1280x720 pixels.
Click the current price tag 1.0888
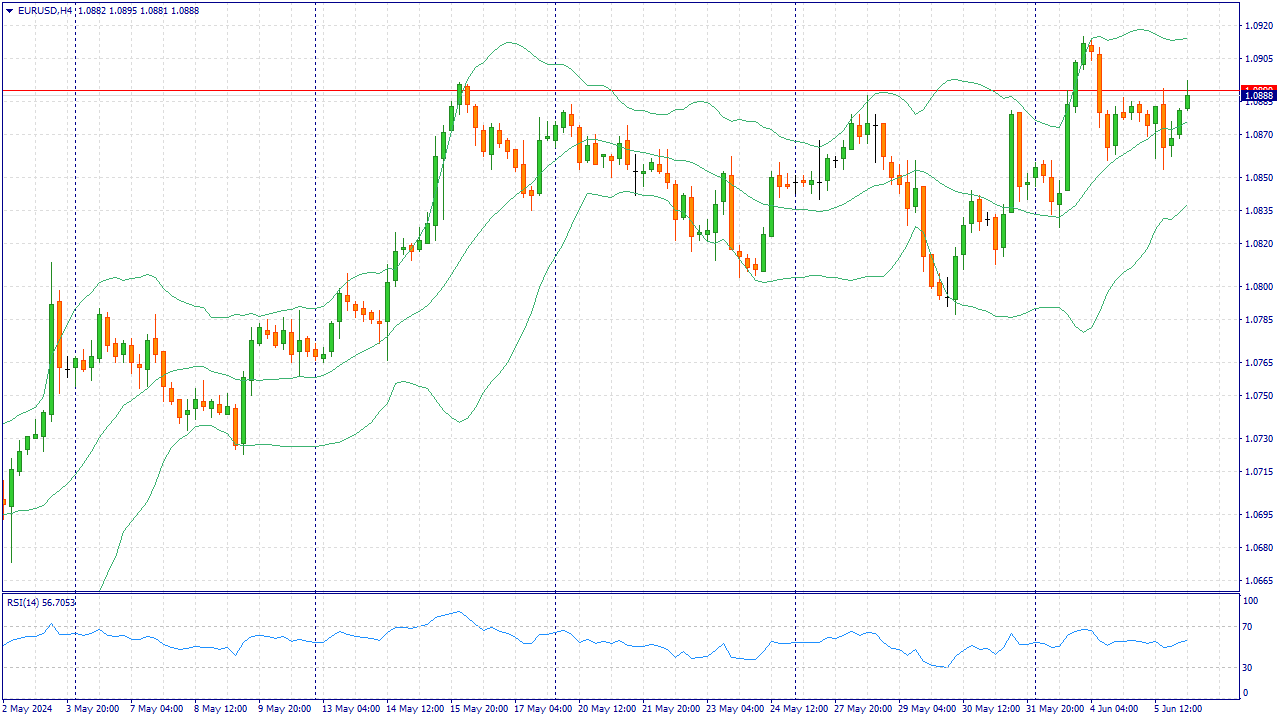tap(1256, 95)
